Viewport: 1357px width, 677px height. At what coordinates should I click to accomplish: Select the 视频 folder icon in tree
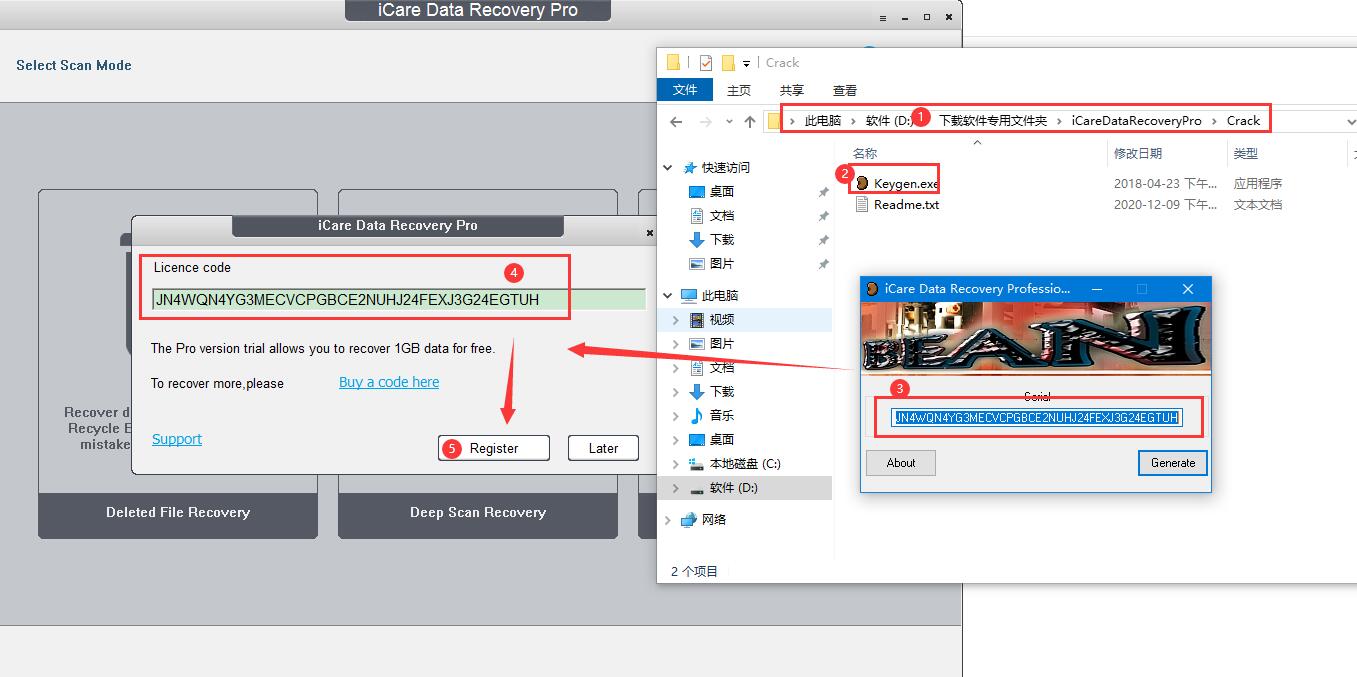[x=697, y=320]
